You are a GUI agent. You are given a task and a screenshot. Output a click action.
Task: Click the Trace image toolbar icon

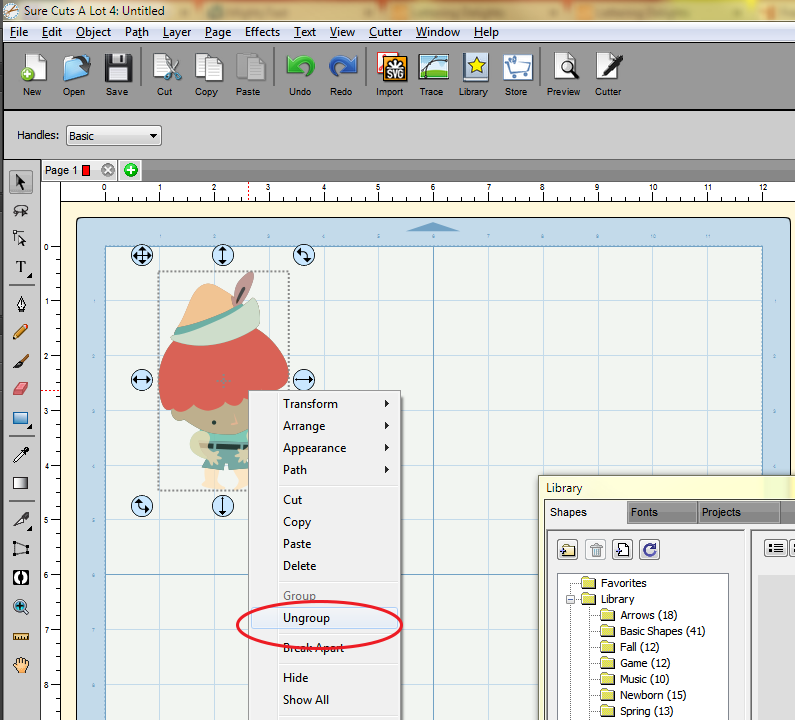pos(431,75)
